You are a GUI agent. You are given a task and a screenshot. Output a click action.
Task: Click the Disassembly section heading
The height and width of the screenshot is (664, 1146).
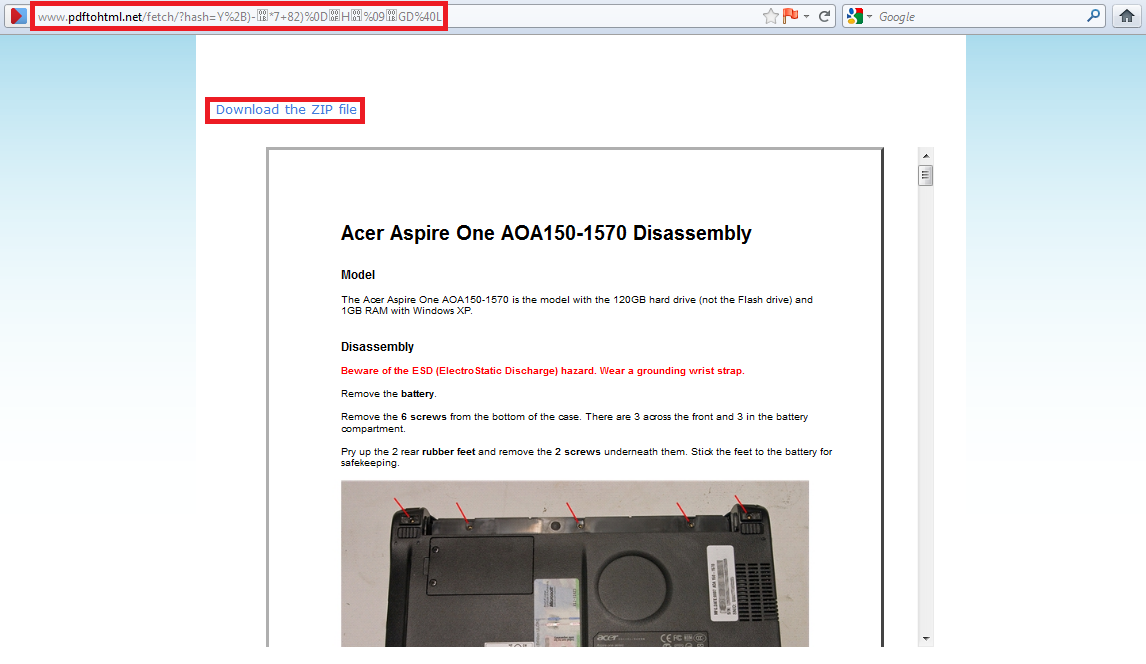[377, 347]
